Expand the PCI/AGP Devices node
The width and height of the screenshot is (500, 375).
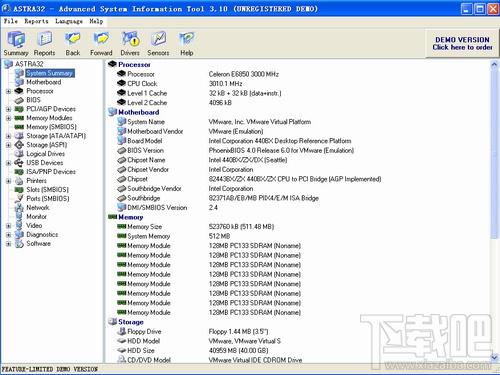8,109
